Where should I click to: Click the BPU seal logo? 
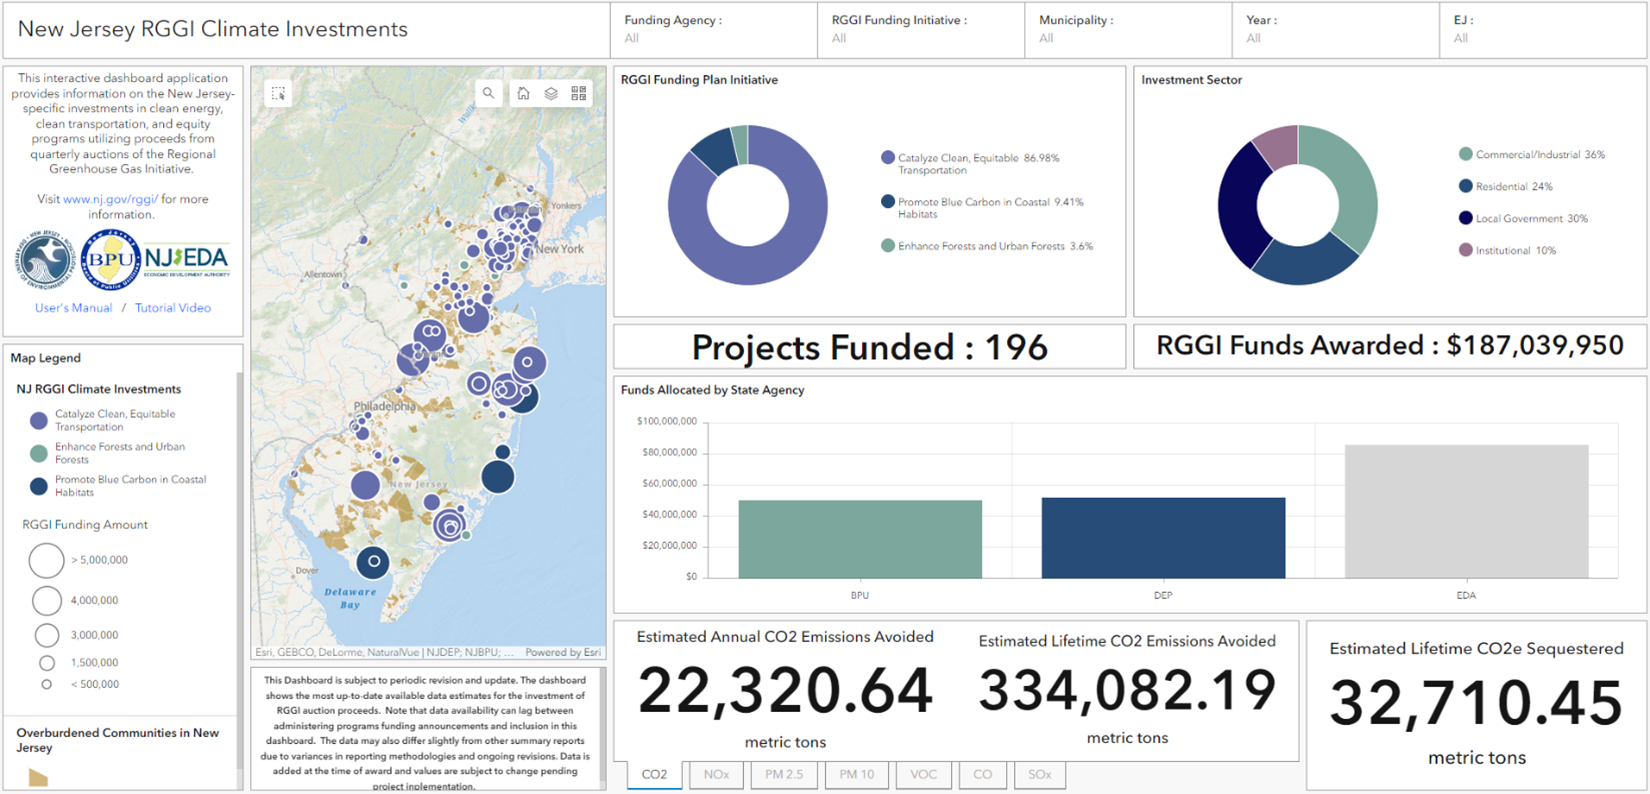click(x=110, y=259)
